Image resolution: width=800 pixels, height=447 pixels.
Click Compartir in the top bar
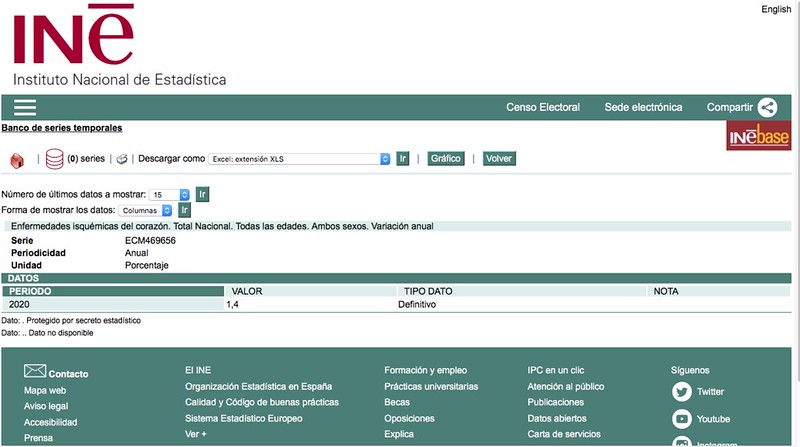[x=730, y=107]
